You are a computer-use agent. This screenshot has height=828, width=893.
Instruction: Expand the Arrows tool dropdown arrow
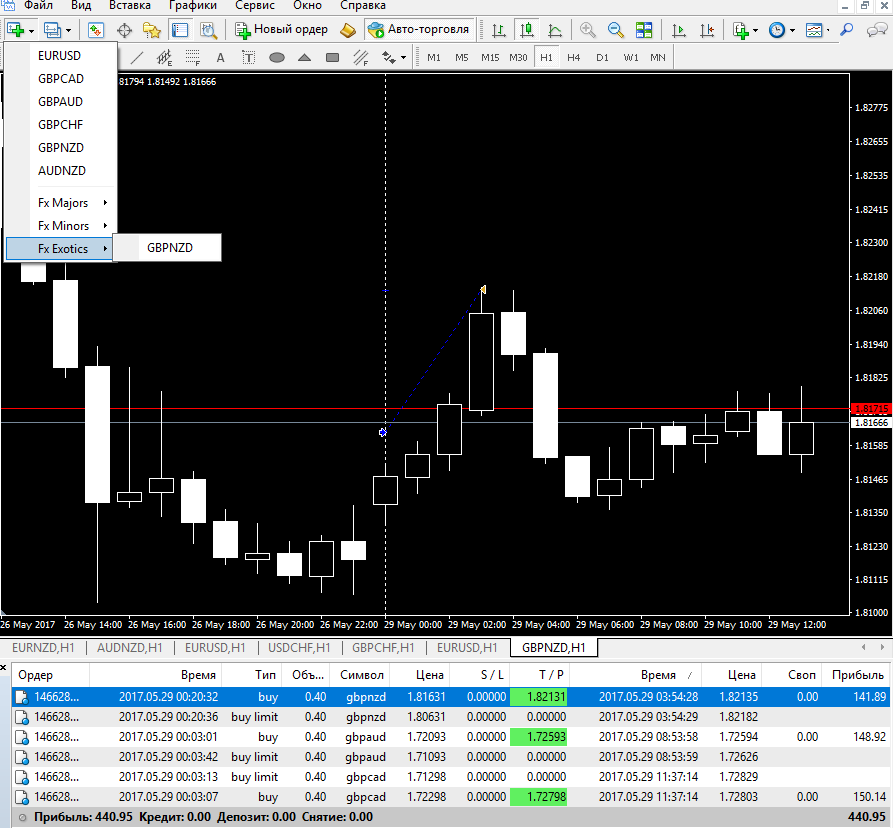pyautogui.click(x=403, y=58)
